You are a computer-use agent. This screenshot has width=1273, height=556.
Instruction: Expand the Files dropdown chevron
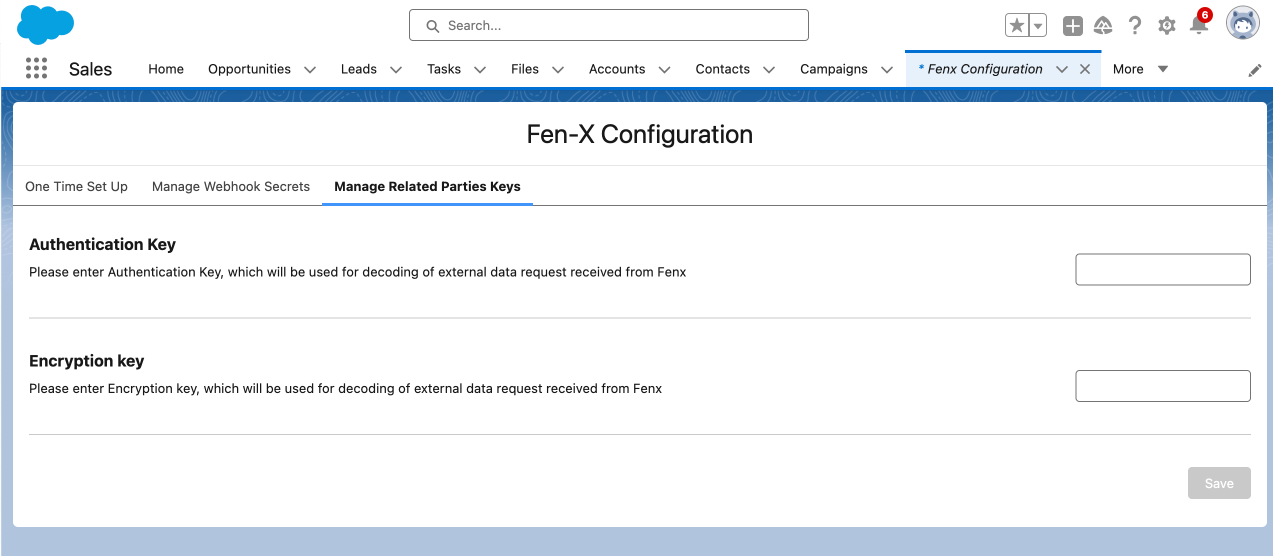[x=558, y=70]
